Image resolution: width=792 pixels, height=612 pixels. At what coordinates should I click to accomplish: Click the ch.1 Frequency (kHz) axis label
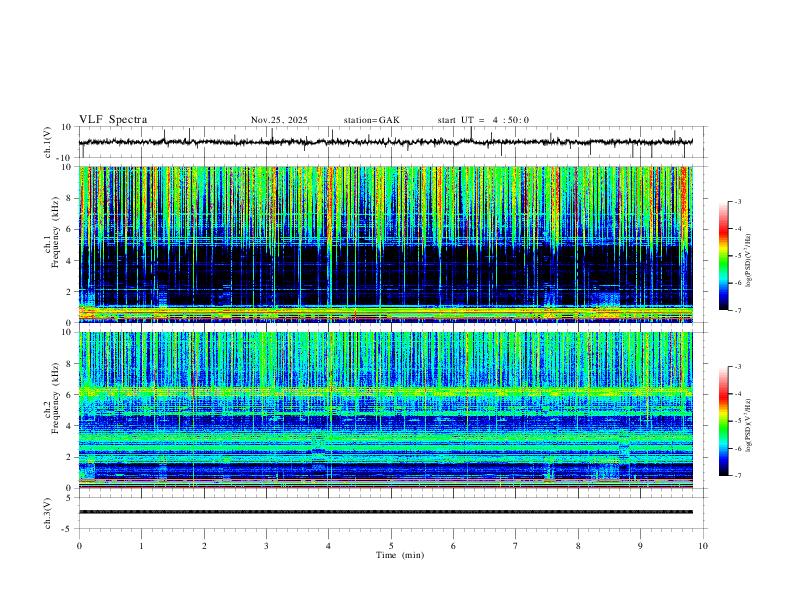[53, 230]
